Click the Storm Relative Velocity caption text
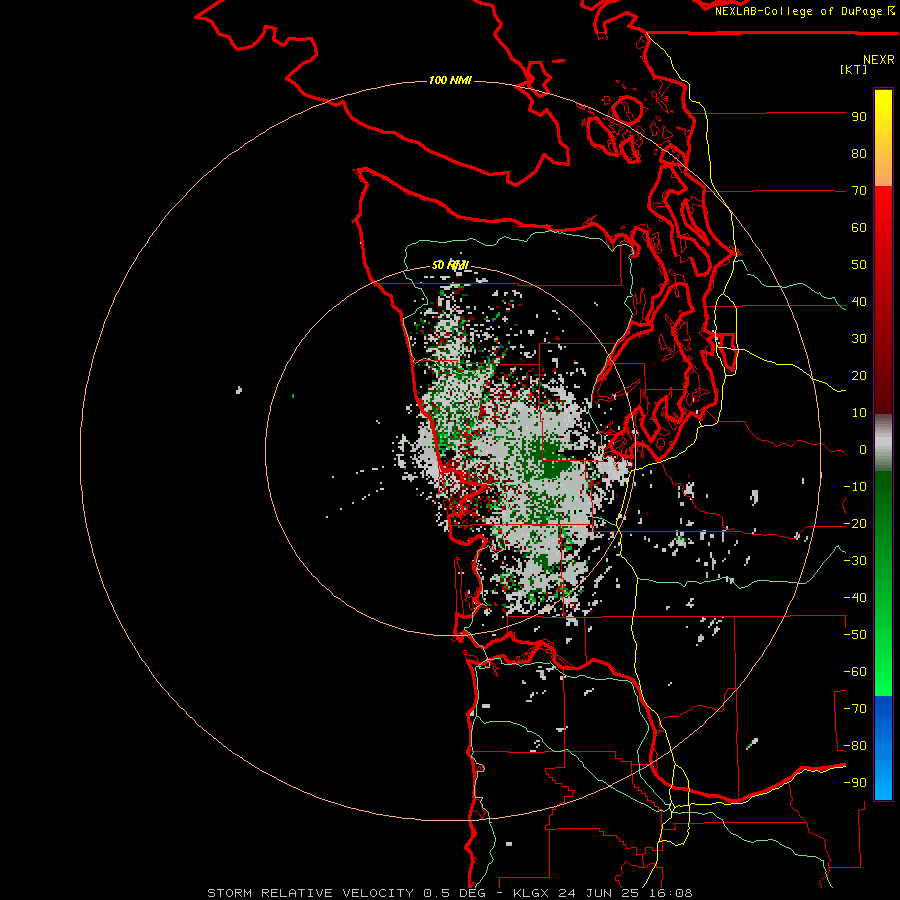Image resolution: width=900 pixels, height=900 pixels. tap(449, 893)
